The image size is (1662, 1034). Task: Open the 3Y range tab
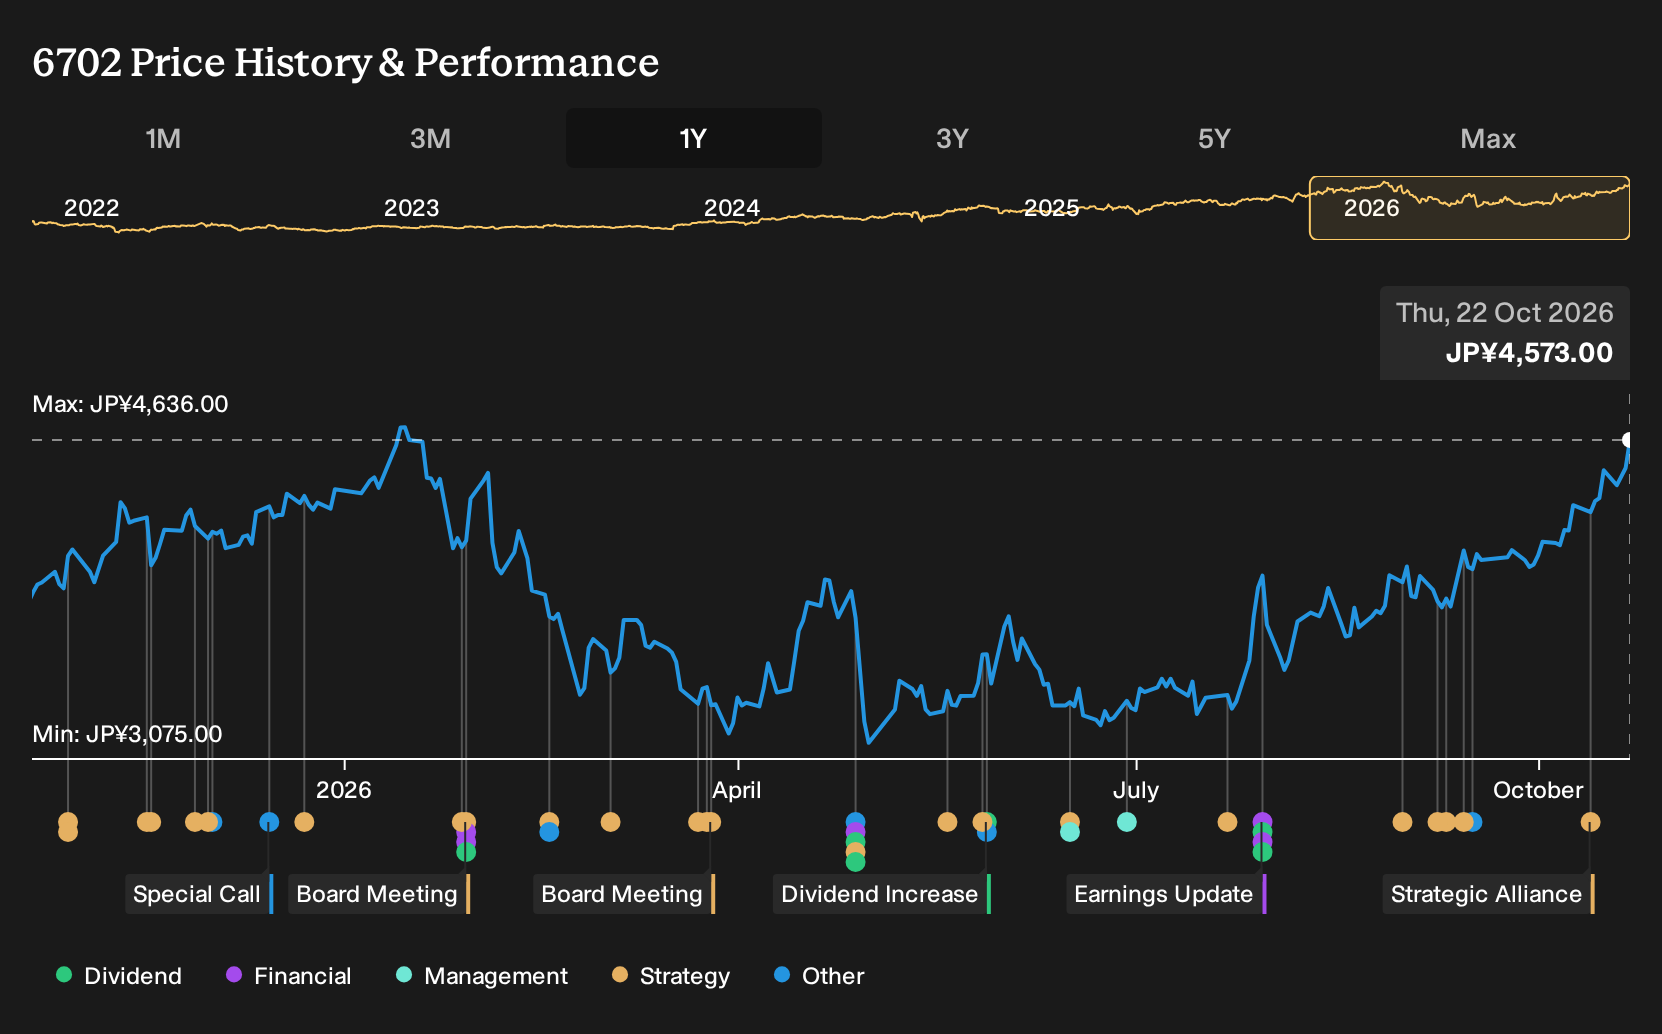coord(952,138)
